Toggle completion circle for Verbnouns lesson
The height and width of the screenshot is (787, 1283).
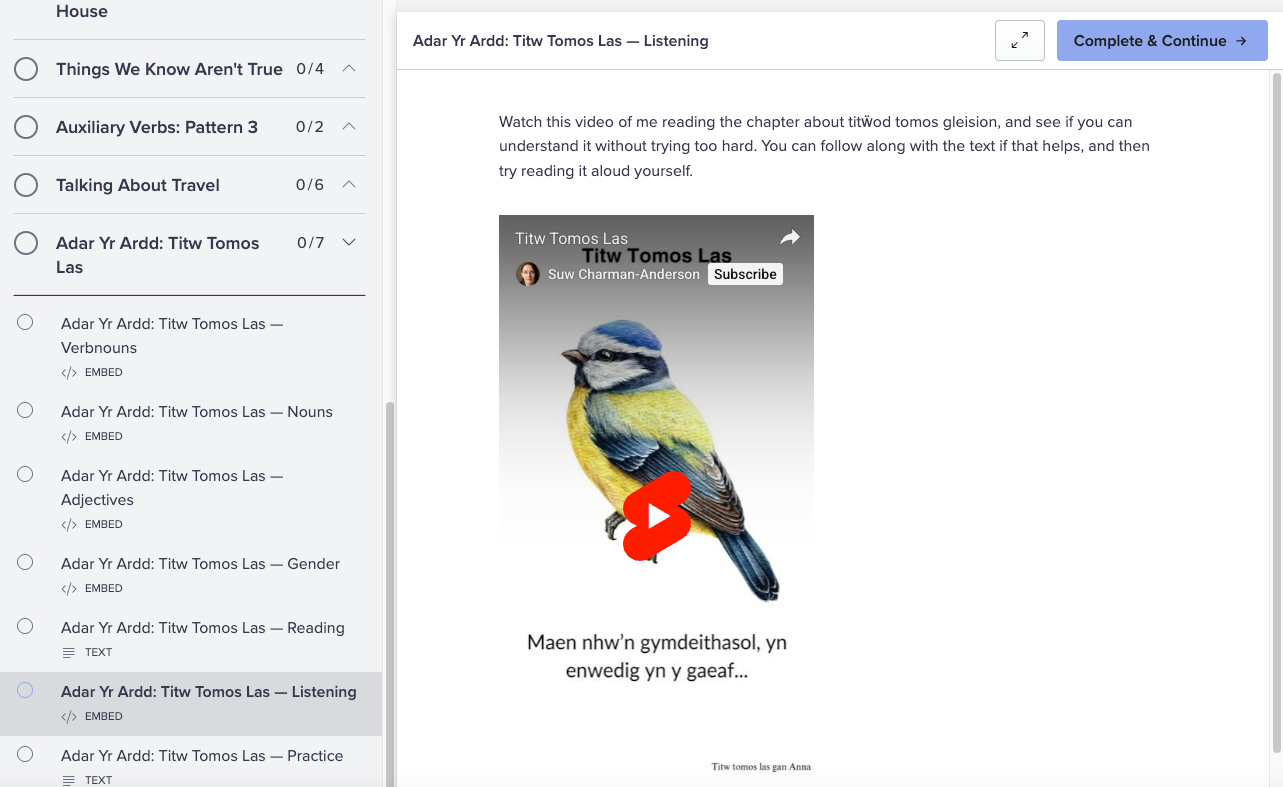point(25,322)
